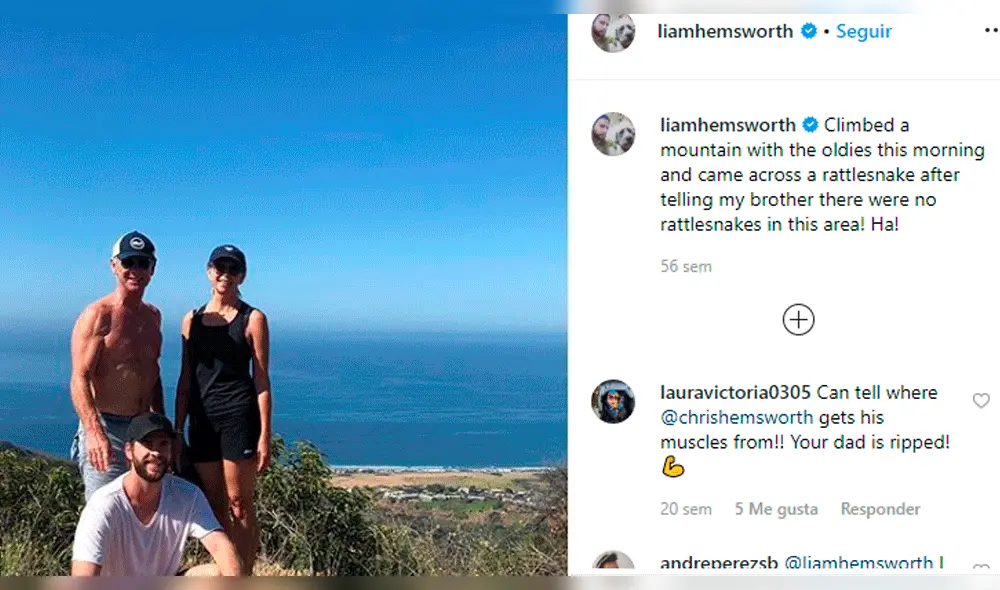View likes via 5 Me gusta

tap(776, 509)
